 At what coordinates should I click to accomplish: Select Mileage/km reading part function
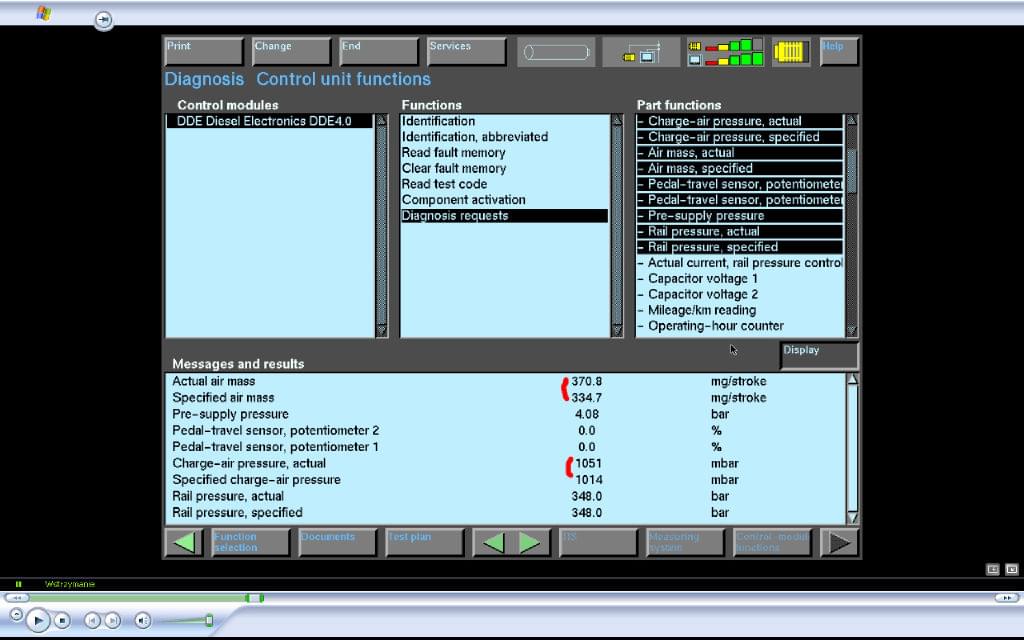pyautogui.click(x=739, y=310)
